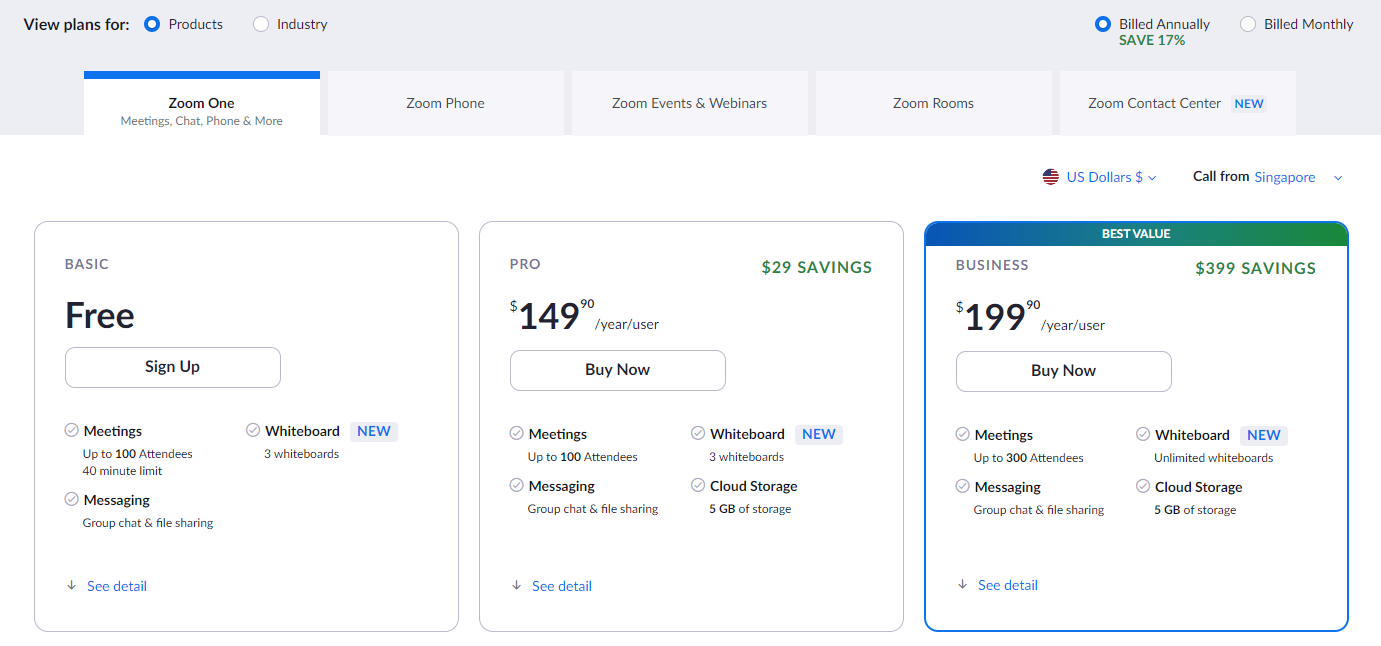The height and width of the screenshot is (646, 1381).
Task: Click '40 minute limit' text
Action: coord(122,471)
